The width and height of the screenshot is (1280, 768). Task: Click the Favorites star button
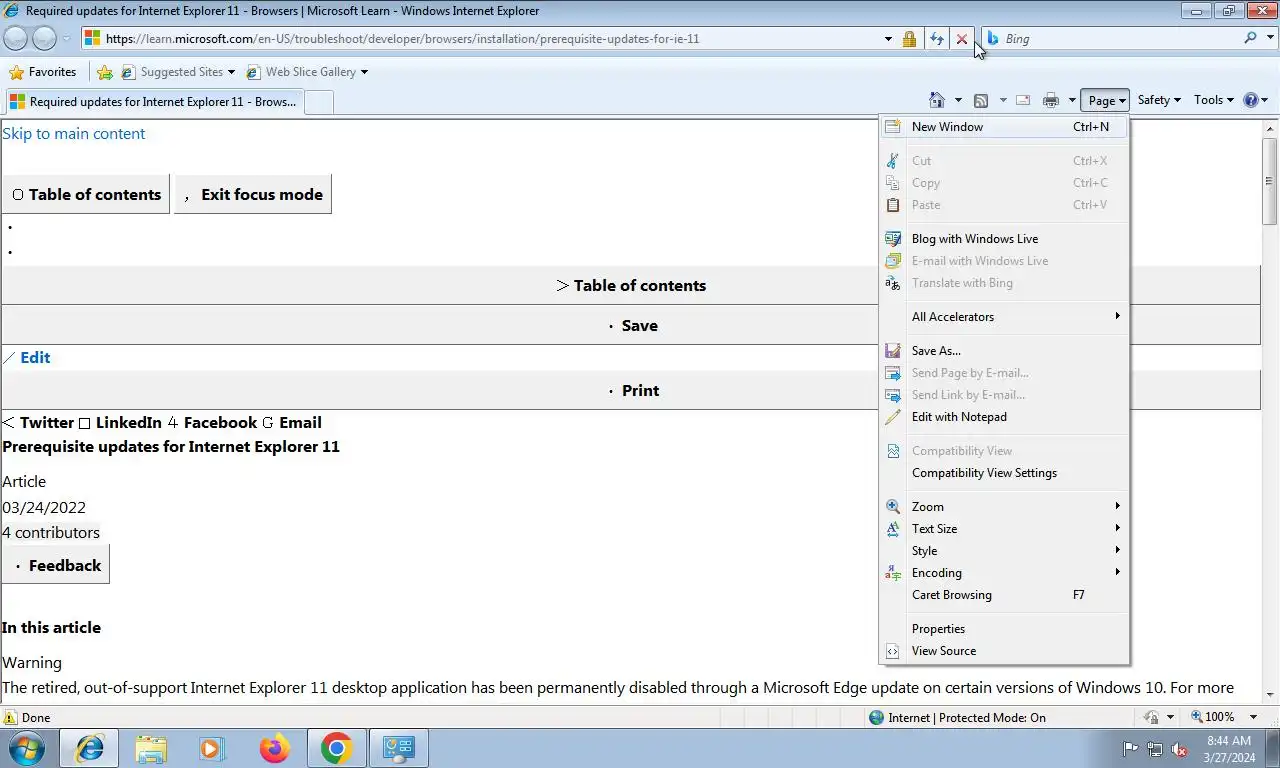click(43, 72)
